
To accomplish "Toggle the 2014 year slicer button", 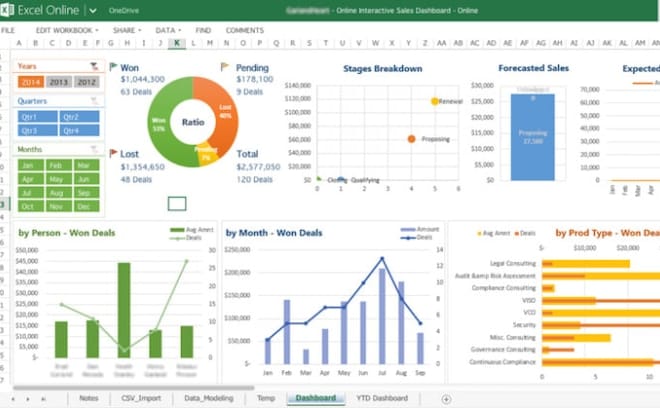I will (31, 82).
